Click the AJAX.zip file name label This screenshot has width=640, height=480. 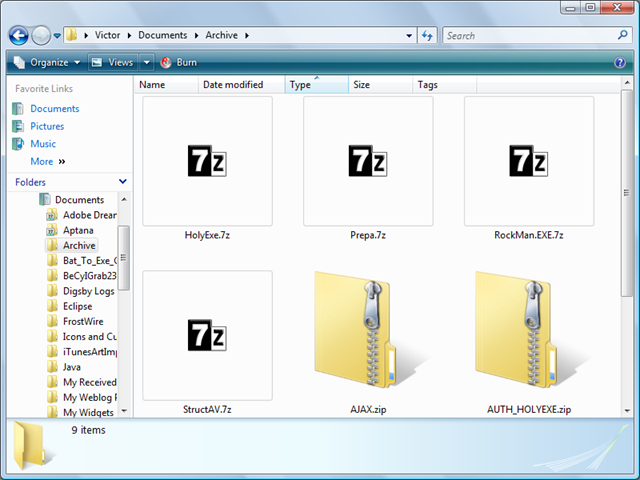click(x=368, y=409)
